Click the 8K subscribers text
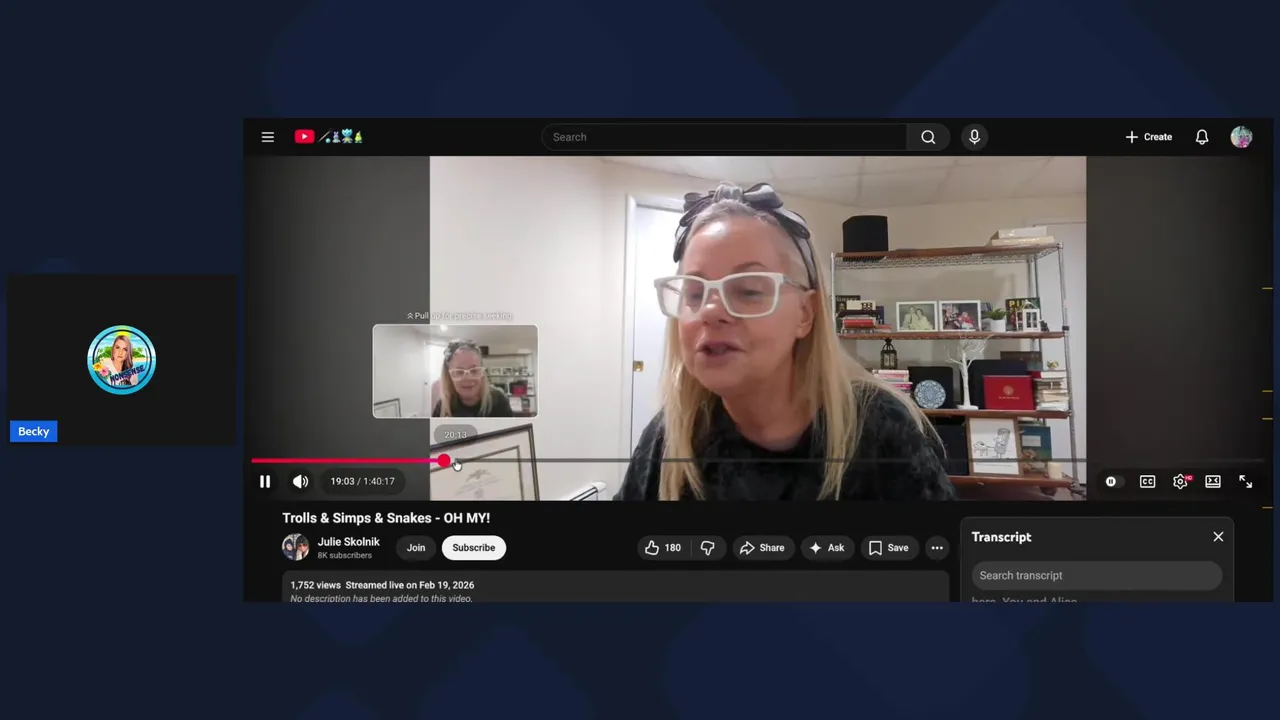This screenshot has height=720, width=1280. coord(345,555)
